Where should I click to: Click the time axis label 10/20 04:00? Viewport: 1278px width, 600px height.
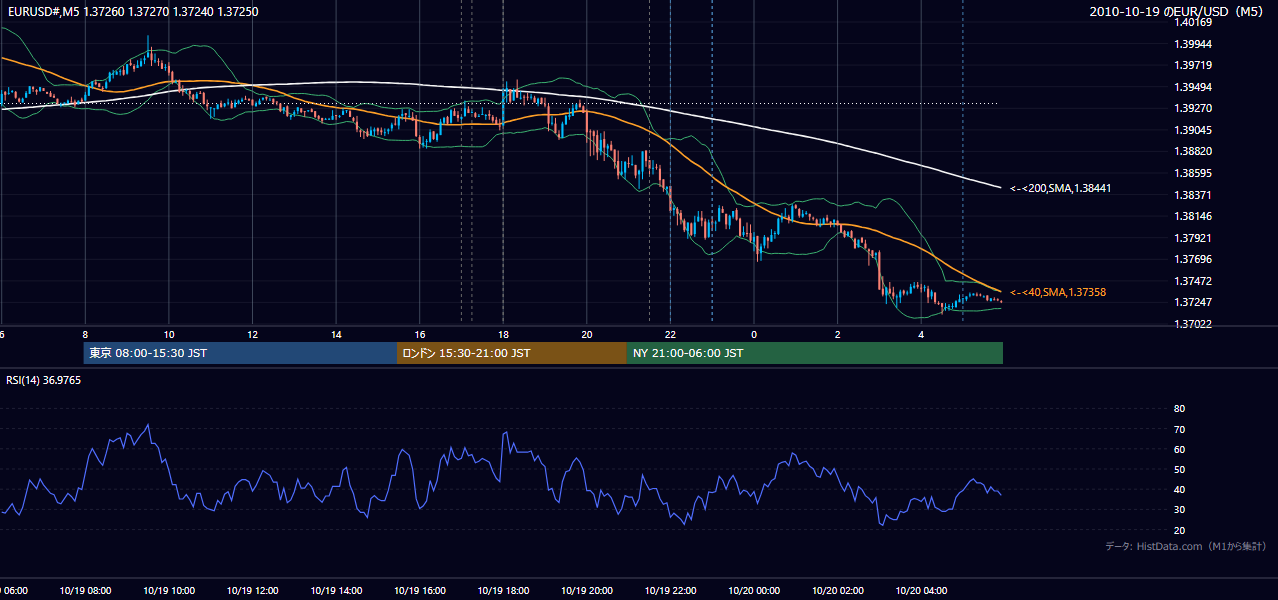921,591
